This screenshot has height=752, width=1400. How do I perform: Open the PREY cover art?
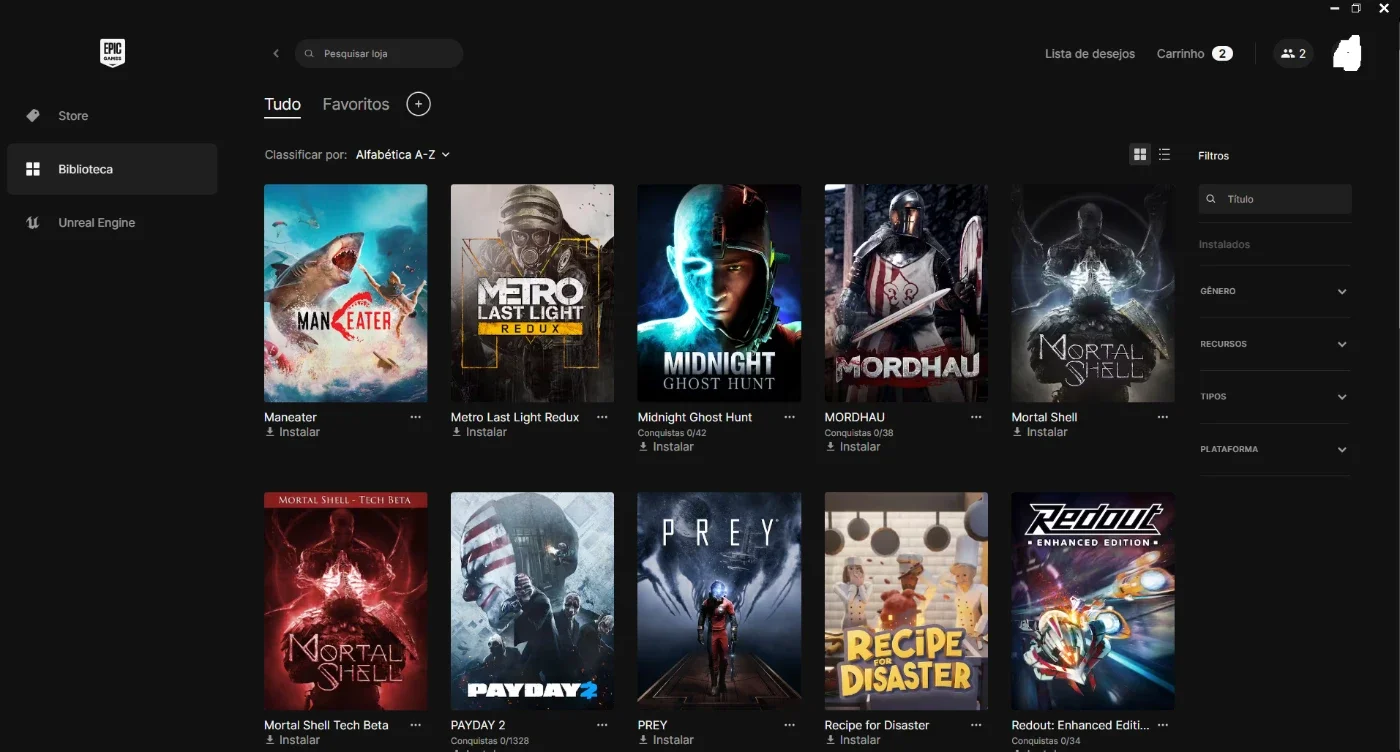coord(719,601)
